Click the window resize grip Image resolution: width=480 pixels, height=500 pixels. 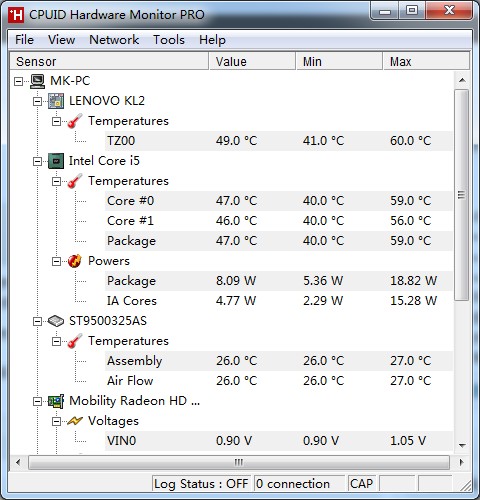point(465,485)
